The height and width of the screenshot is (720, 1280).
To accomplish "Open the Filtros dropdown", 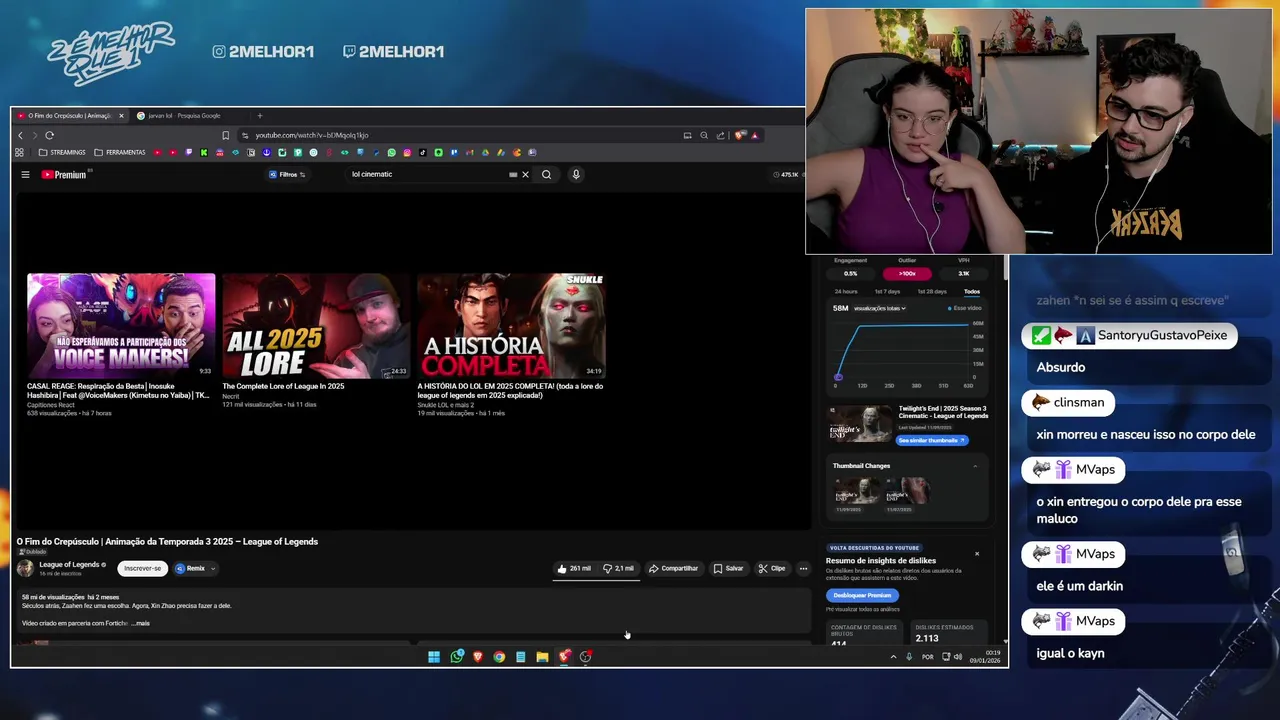I will (287, 174).
